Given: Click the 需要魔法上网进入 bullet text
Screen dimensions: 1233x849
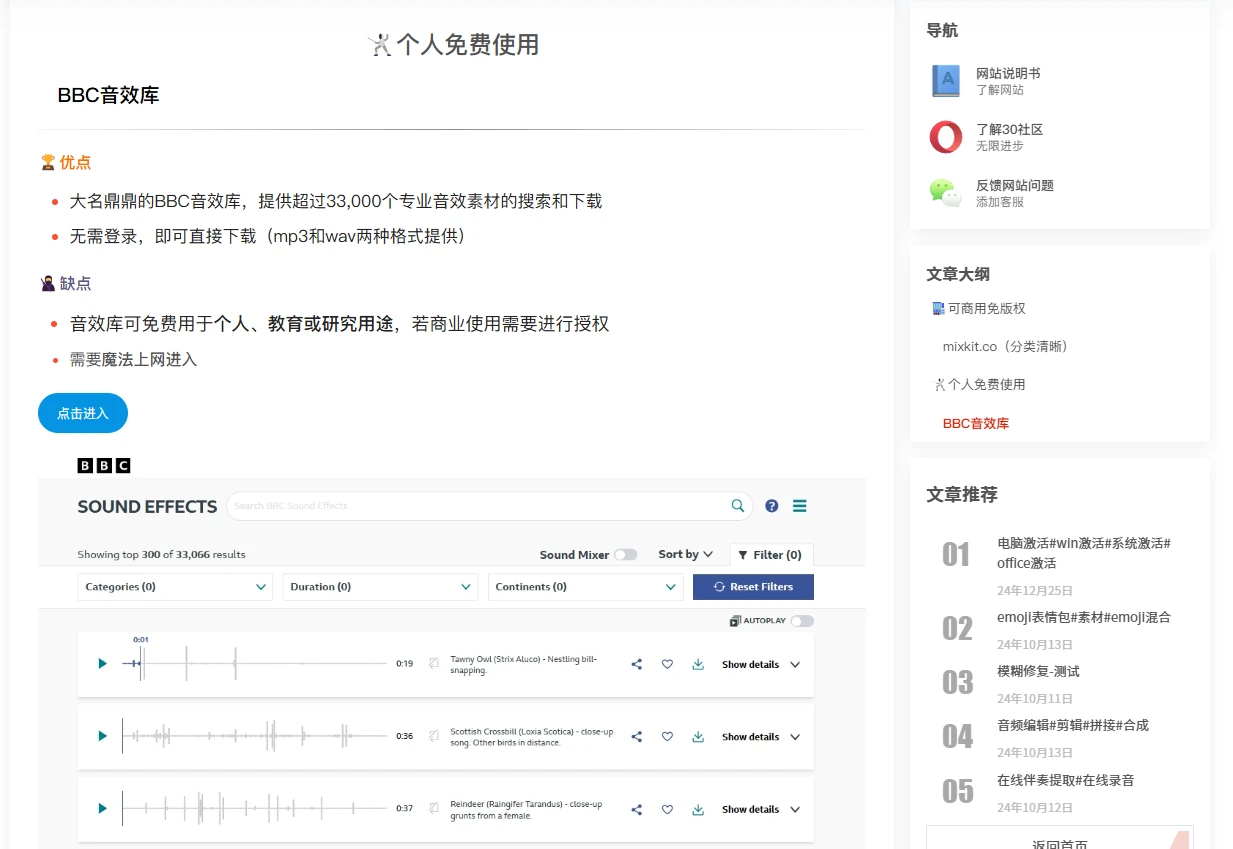Looking at the screenshot, I should (x=133, y=359).
